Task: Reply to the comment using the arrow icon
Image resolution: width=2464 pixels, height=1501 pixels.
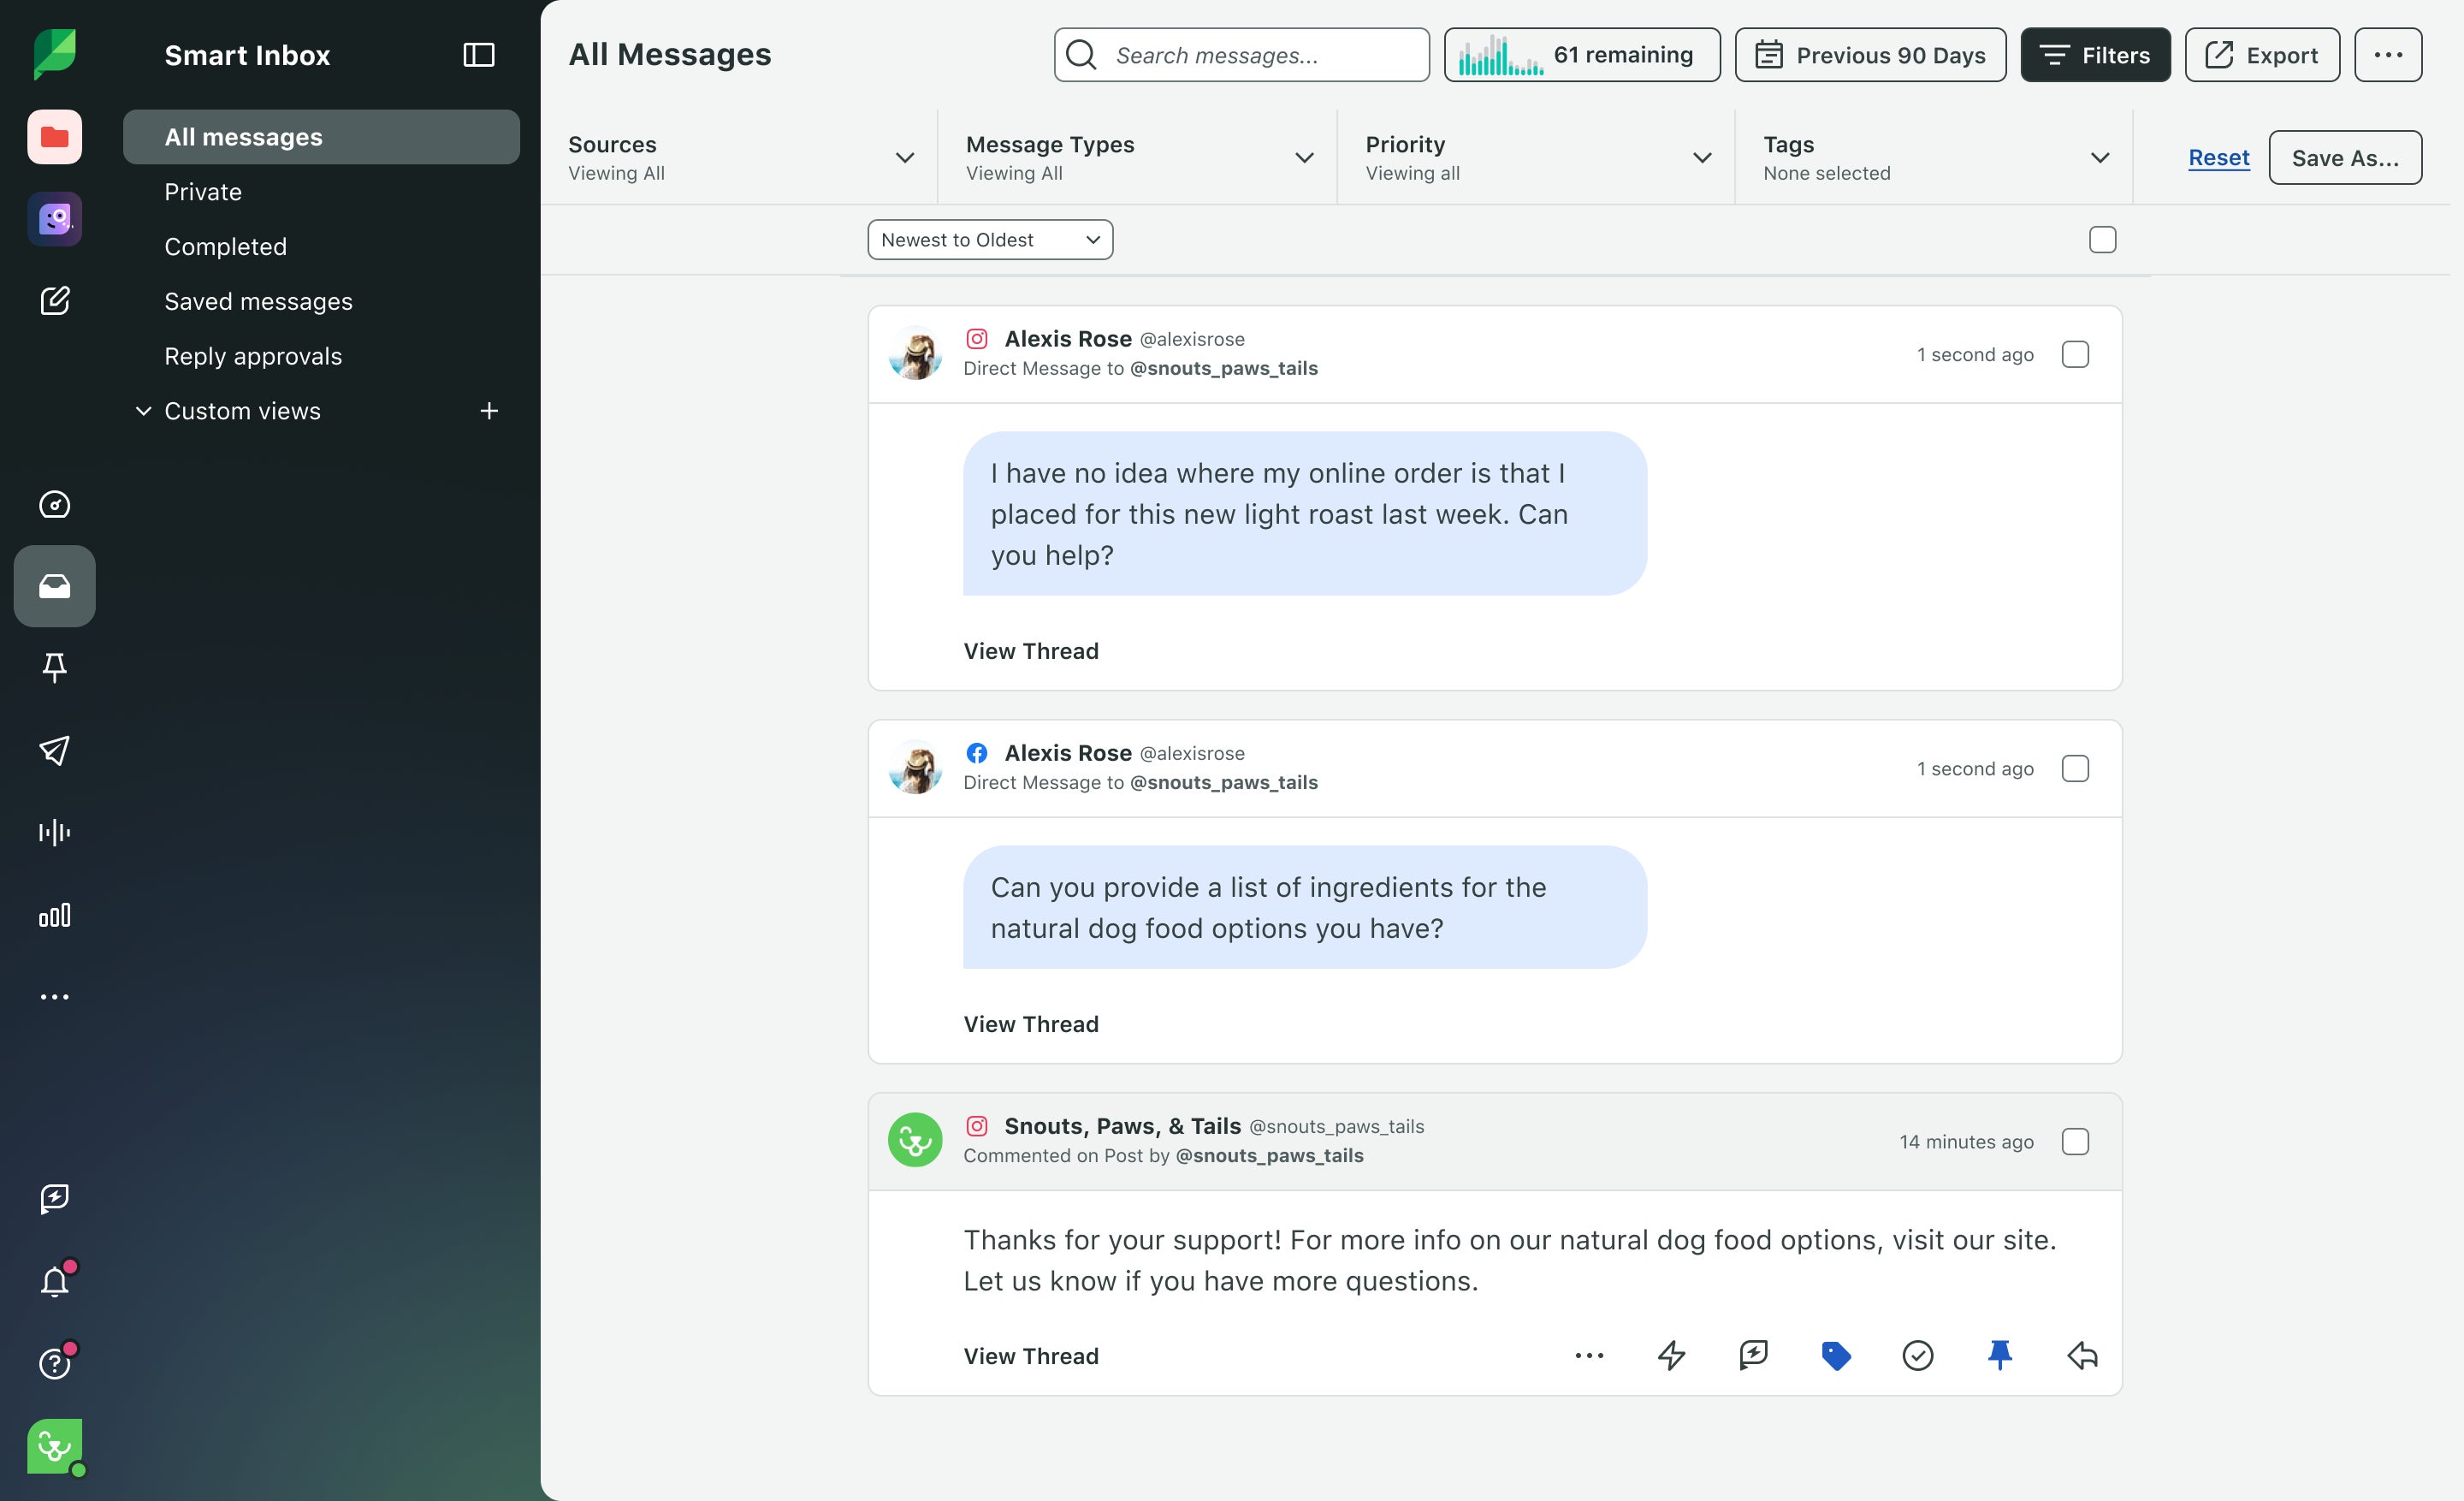Action: coord(2082,1356)
